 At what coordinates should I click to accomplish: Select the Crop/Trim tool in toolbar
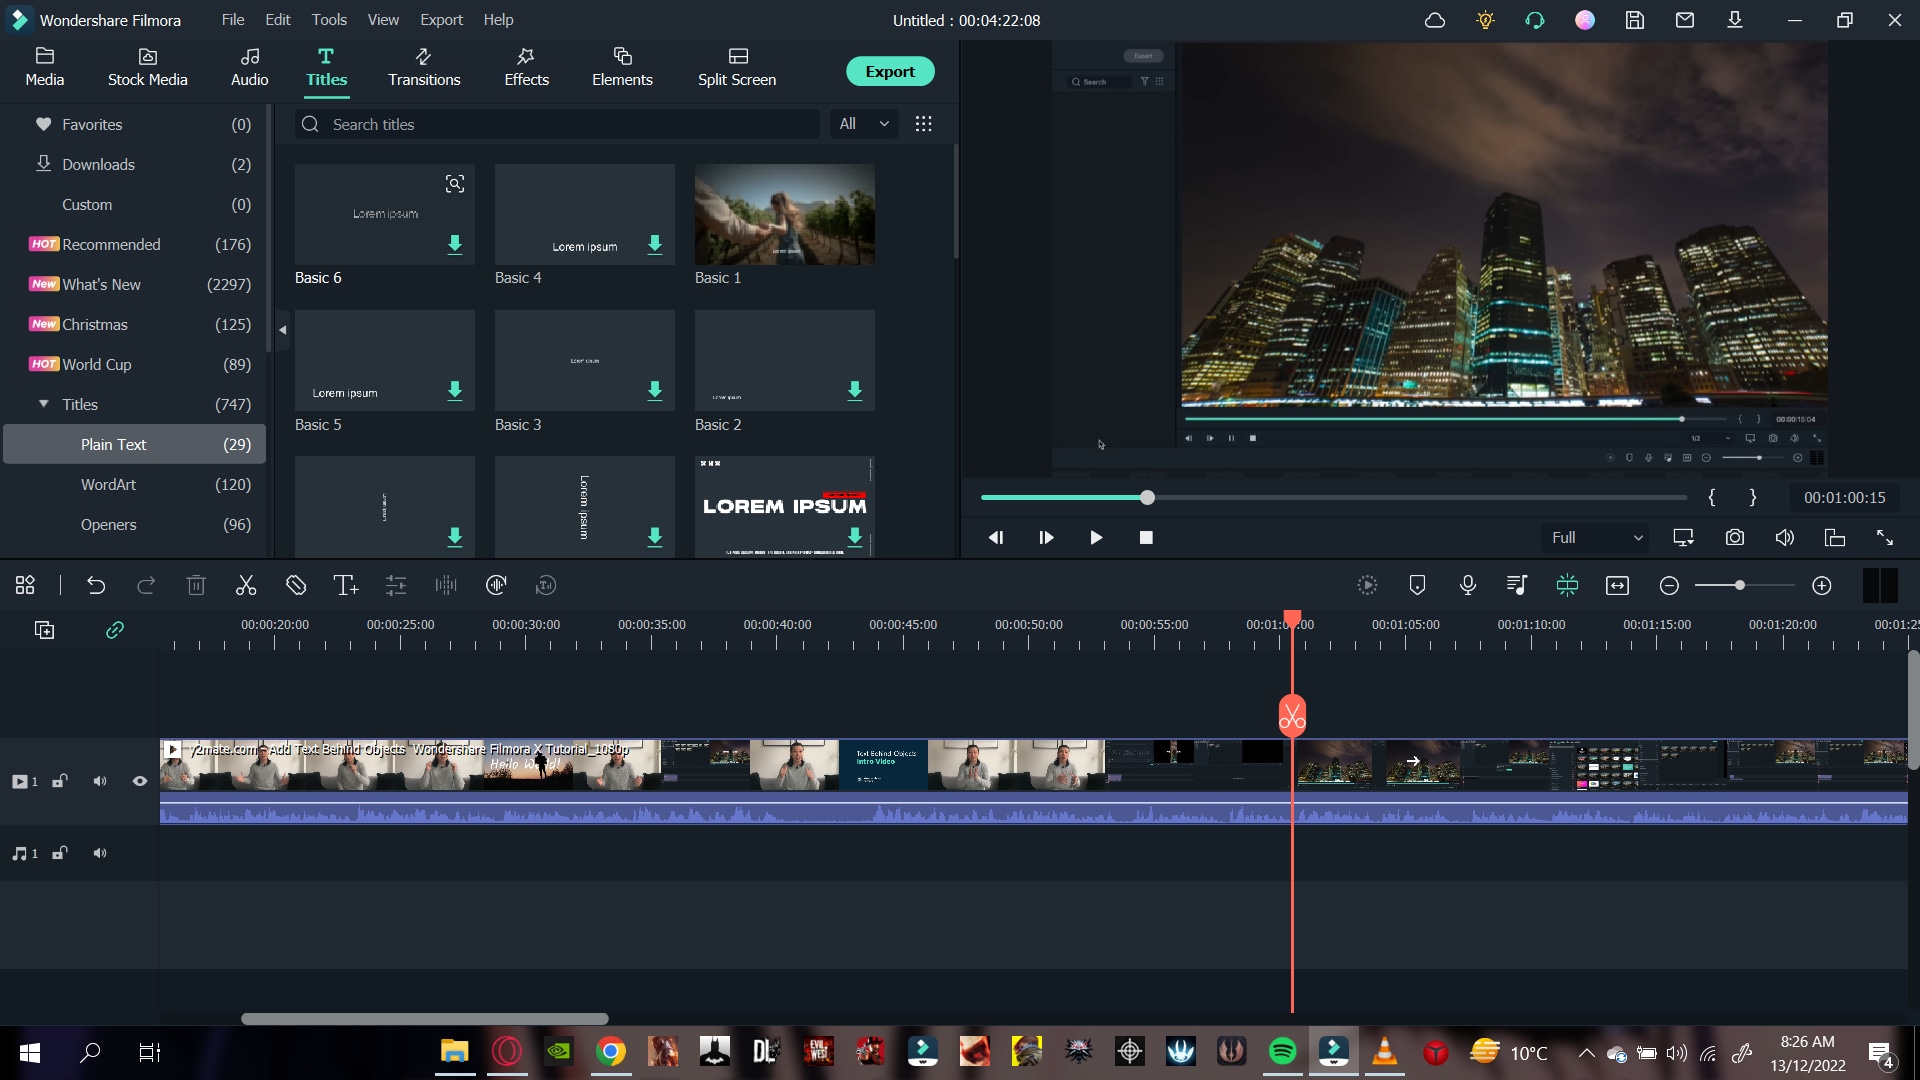295,584
